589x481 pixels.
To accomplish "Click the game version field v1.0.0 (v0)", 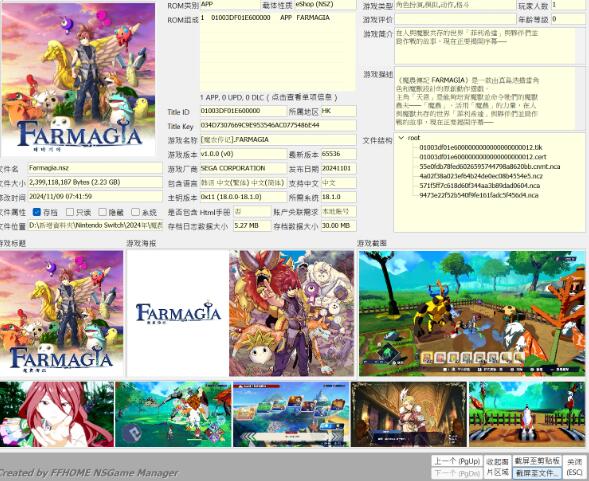I will (x=243, y=154).
